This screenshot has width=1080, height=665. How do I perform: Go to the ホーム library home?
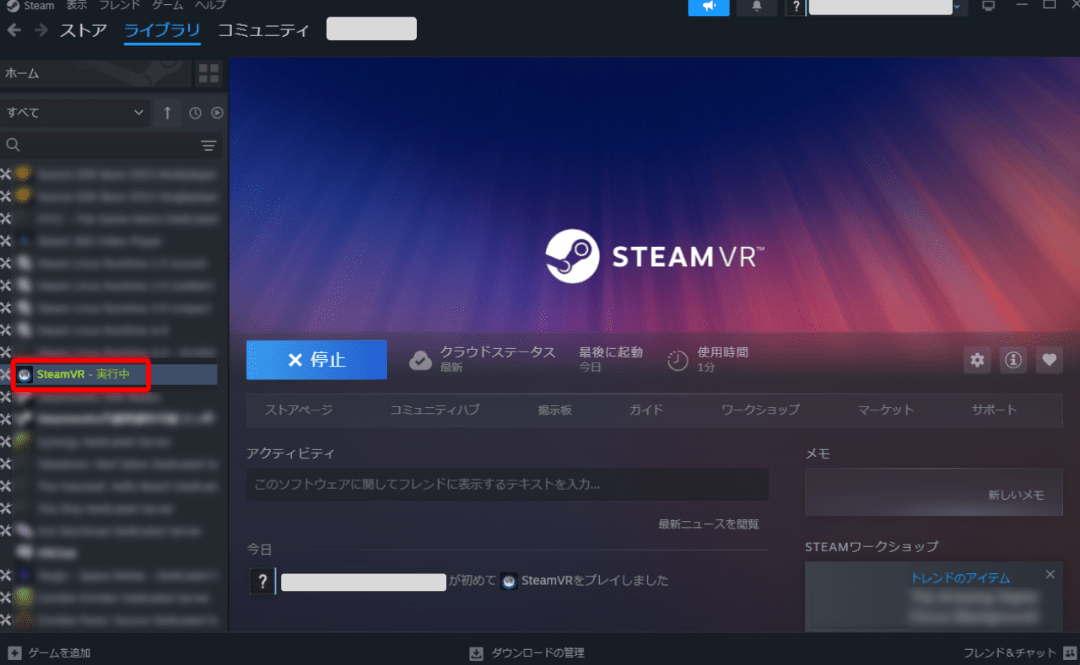(96, 73)
